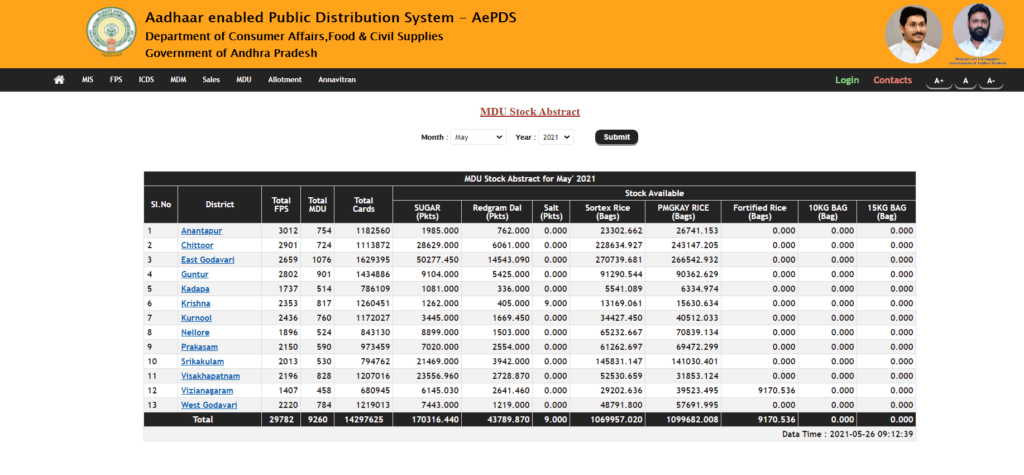
Task: Open the East Godavari district link
Action: [x=208, y=260]
